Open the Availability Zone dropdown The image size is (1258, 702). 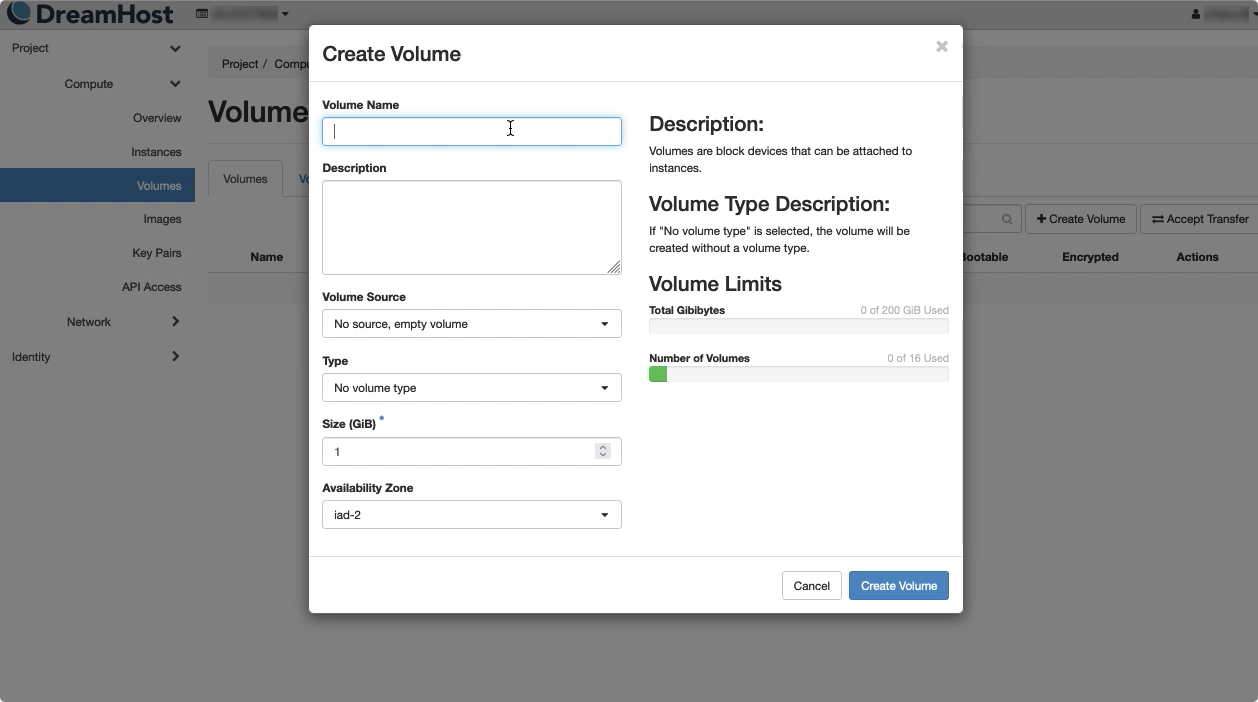471,515
